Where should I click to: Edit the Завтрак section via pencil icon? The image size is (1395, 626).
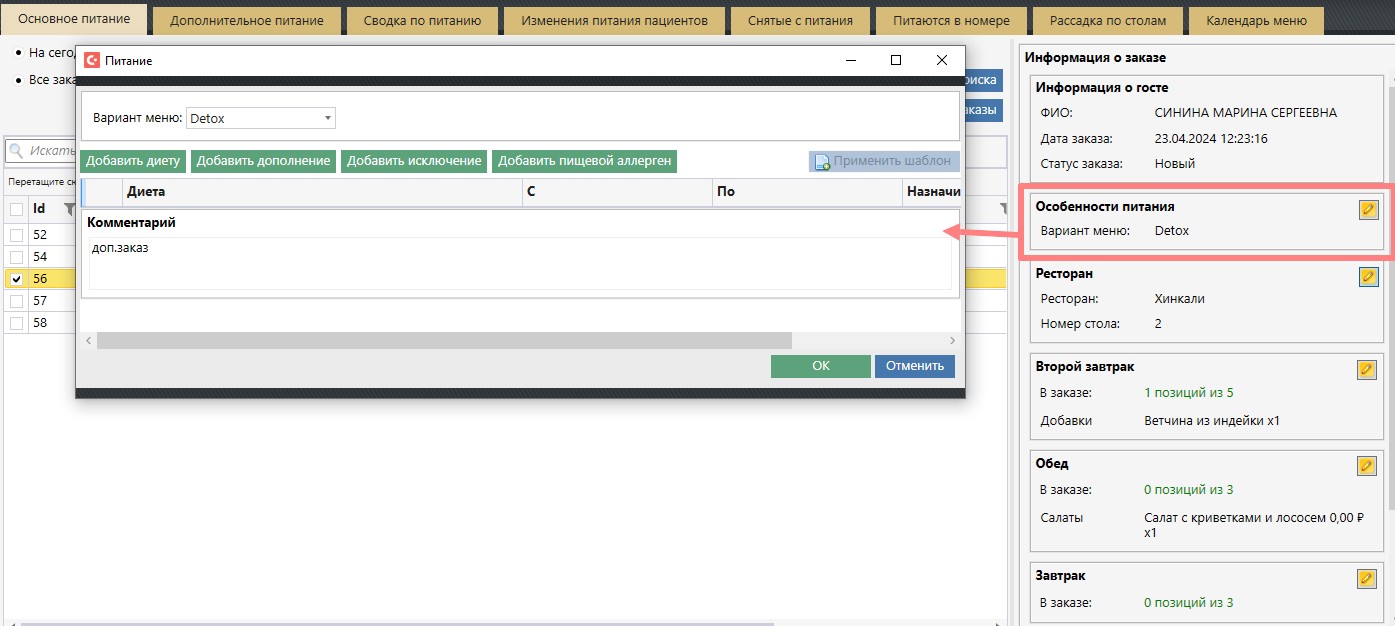1367,579
